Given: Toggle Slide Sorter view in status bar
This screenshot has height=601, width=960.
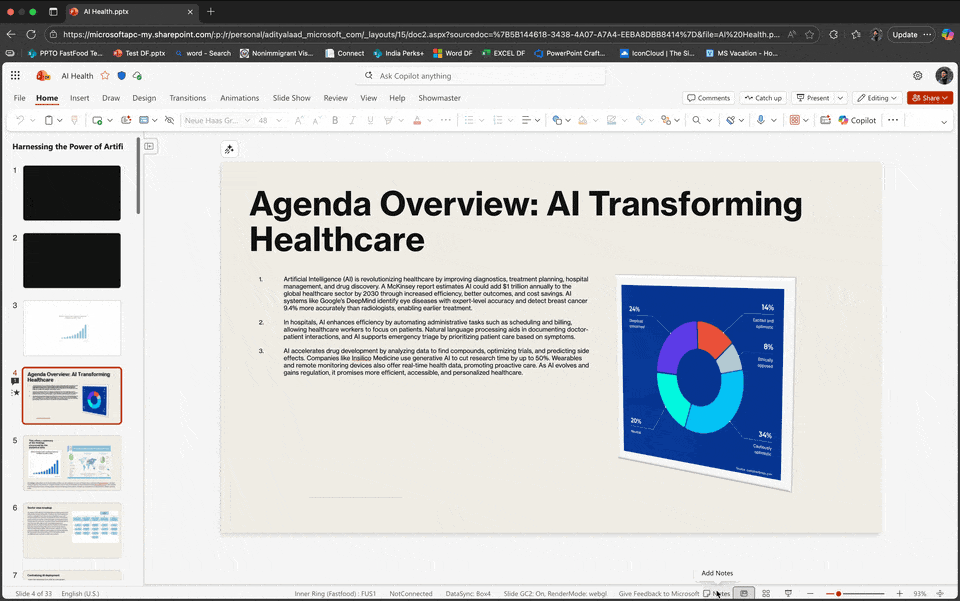Looking at the screenshot, I should coord(766,592).
